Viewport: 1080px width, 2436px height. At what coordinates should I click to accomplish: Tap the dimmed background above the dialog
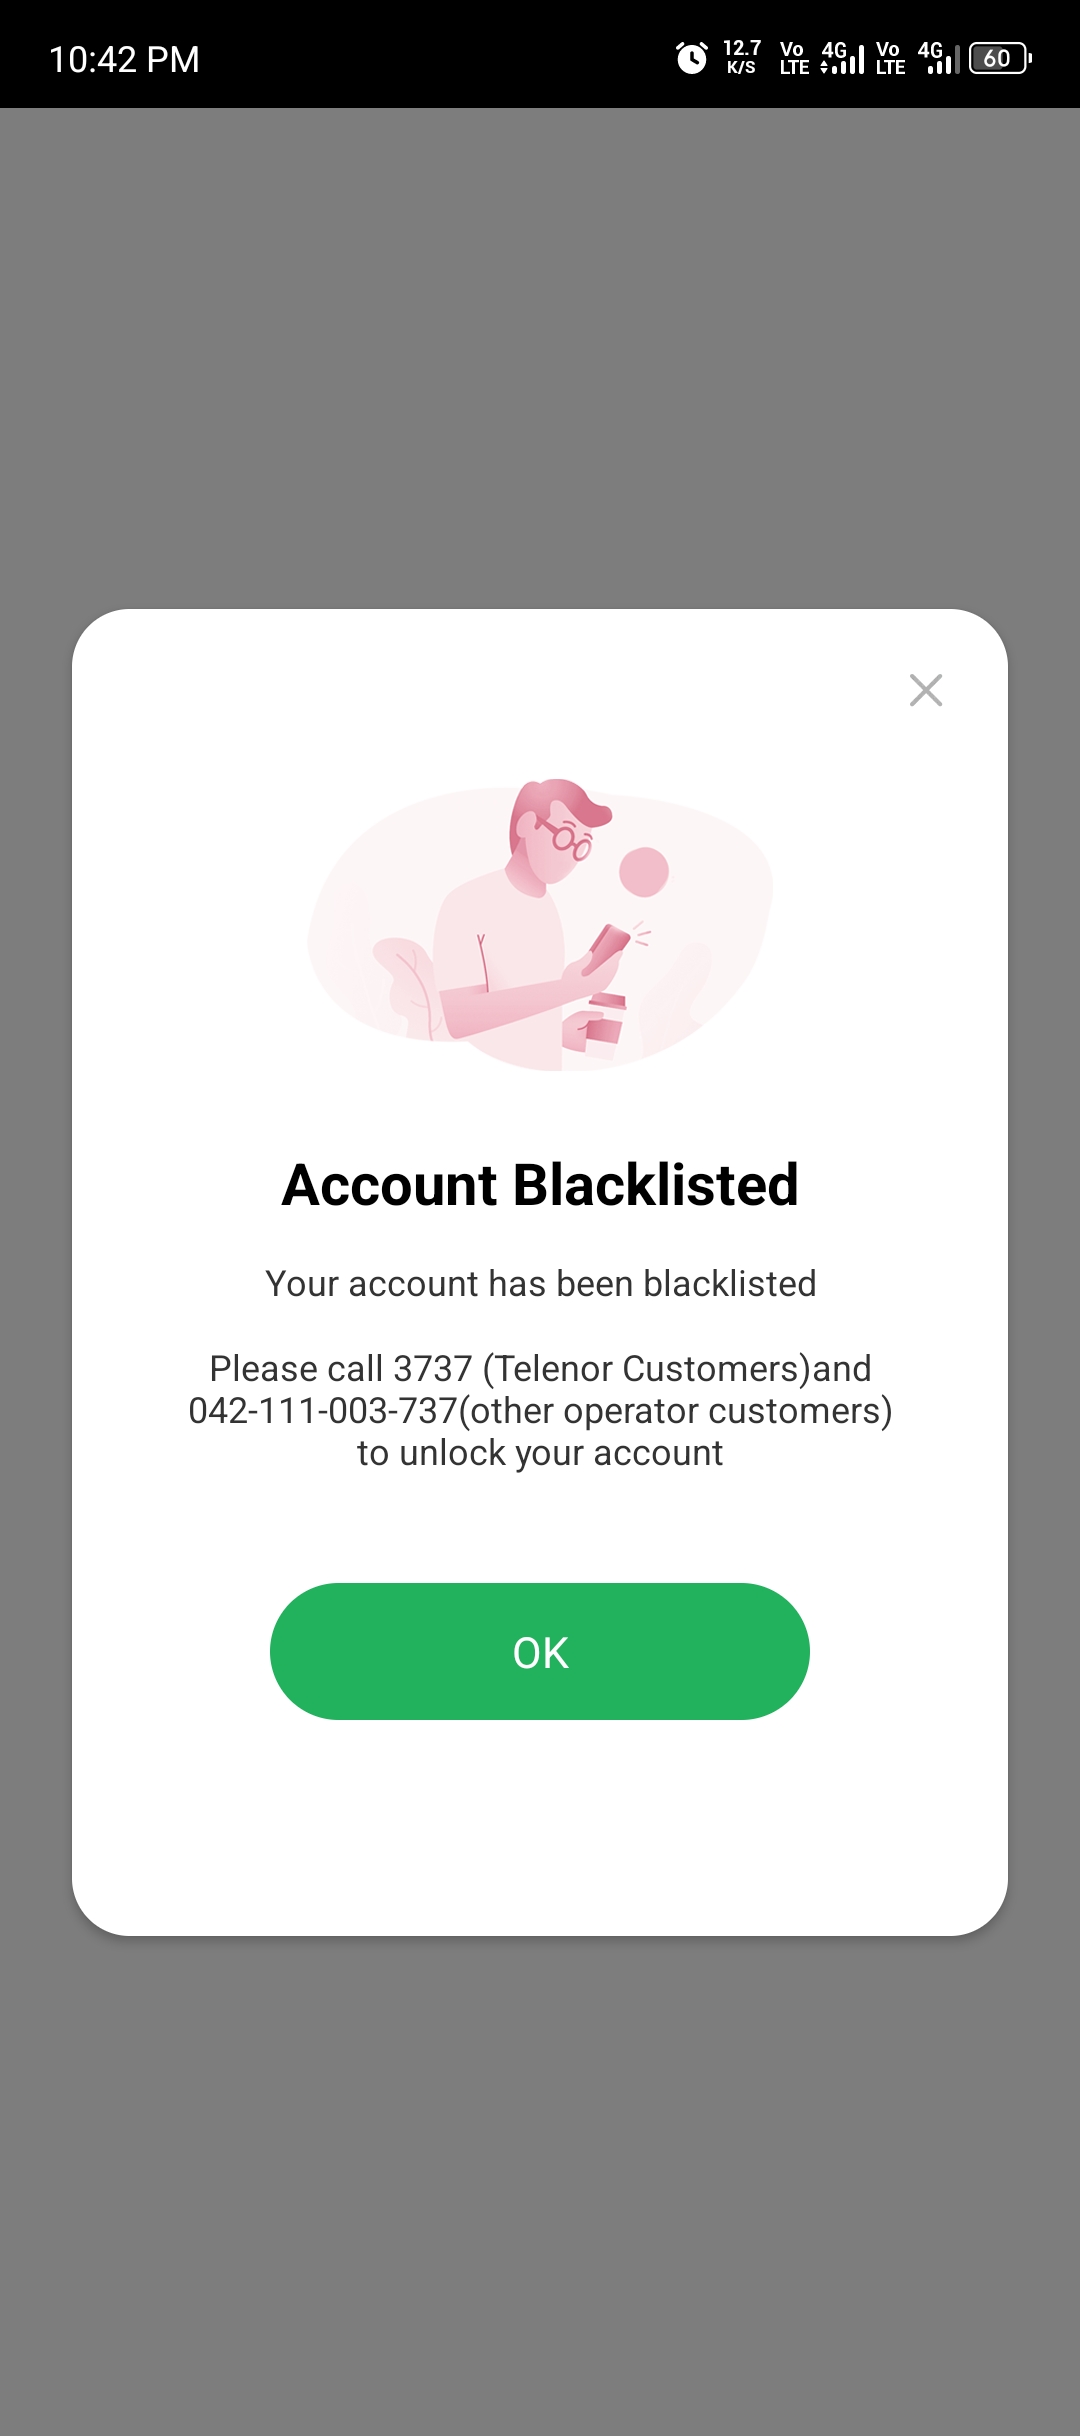(x=540, y=358)
